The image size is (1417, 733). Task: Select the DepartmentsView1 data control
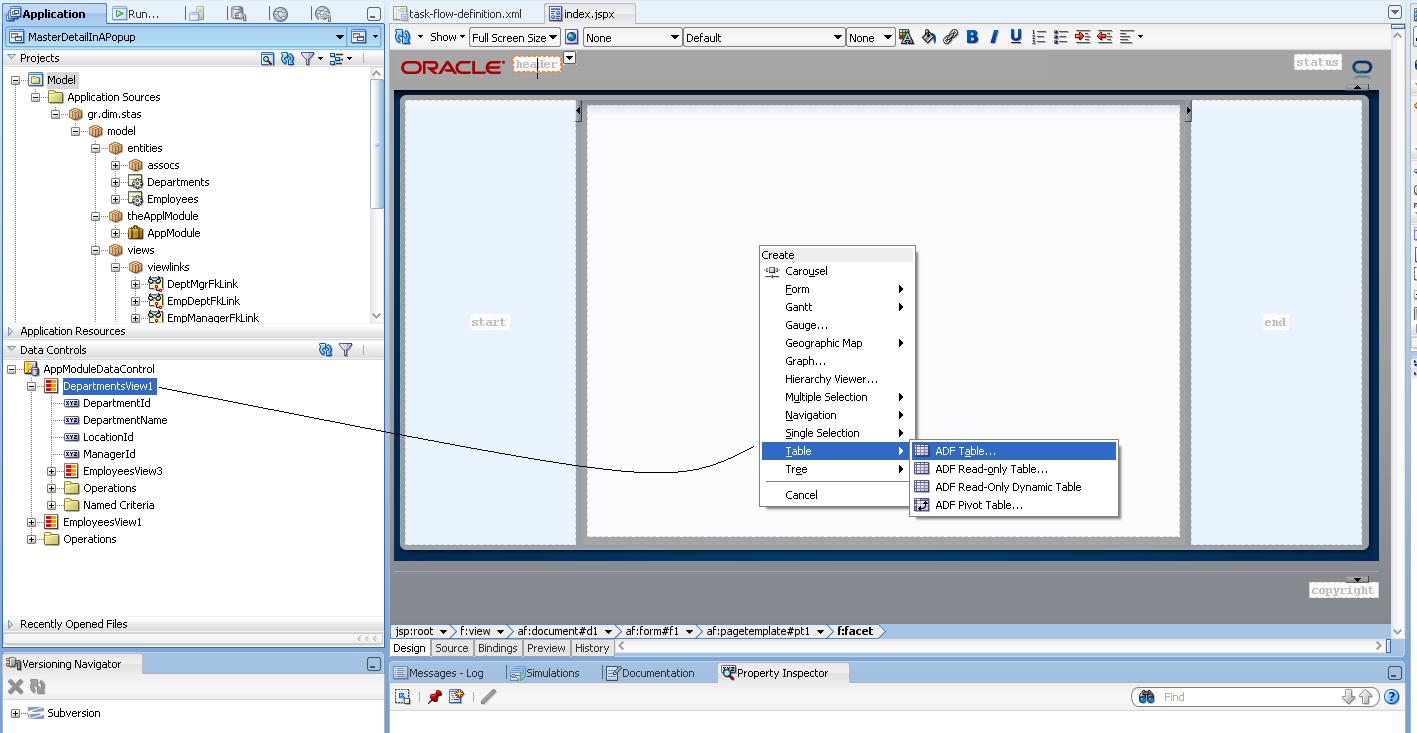click(x=109, y=385)
